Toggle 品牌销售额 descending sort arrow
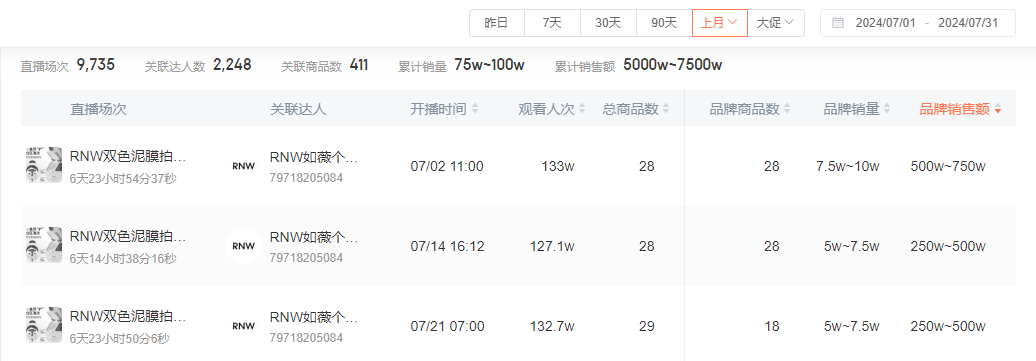Viewport: 1036px width, 361px height. point(998,110)
